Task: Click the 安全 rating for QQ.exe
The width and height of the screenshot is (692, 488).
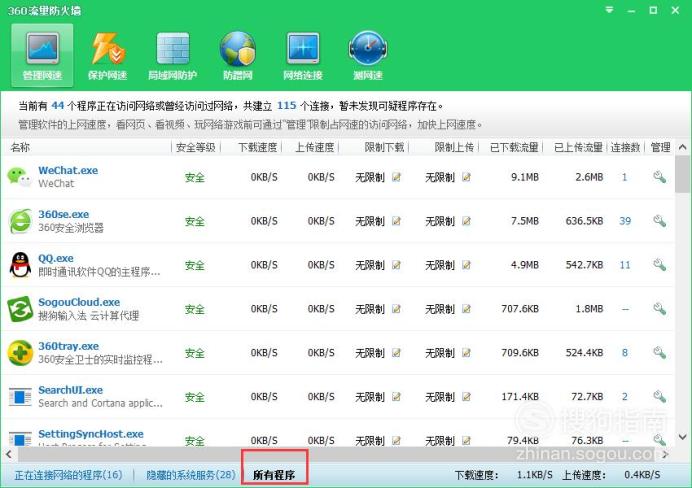Action: tap(195, 265)
